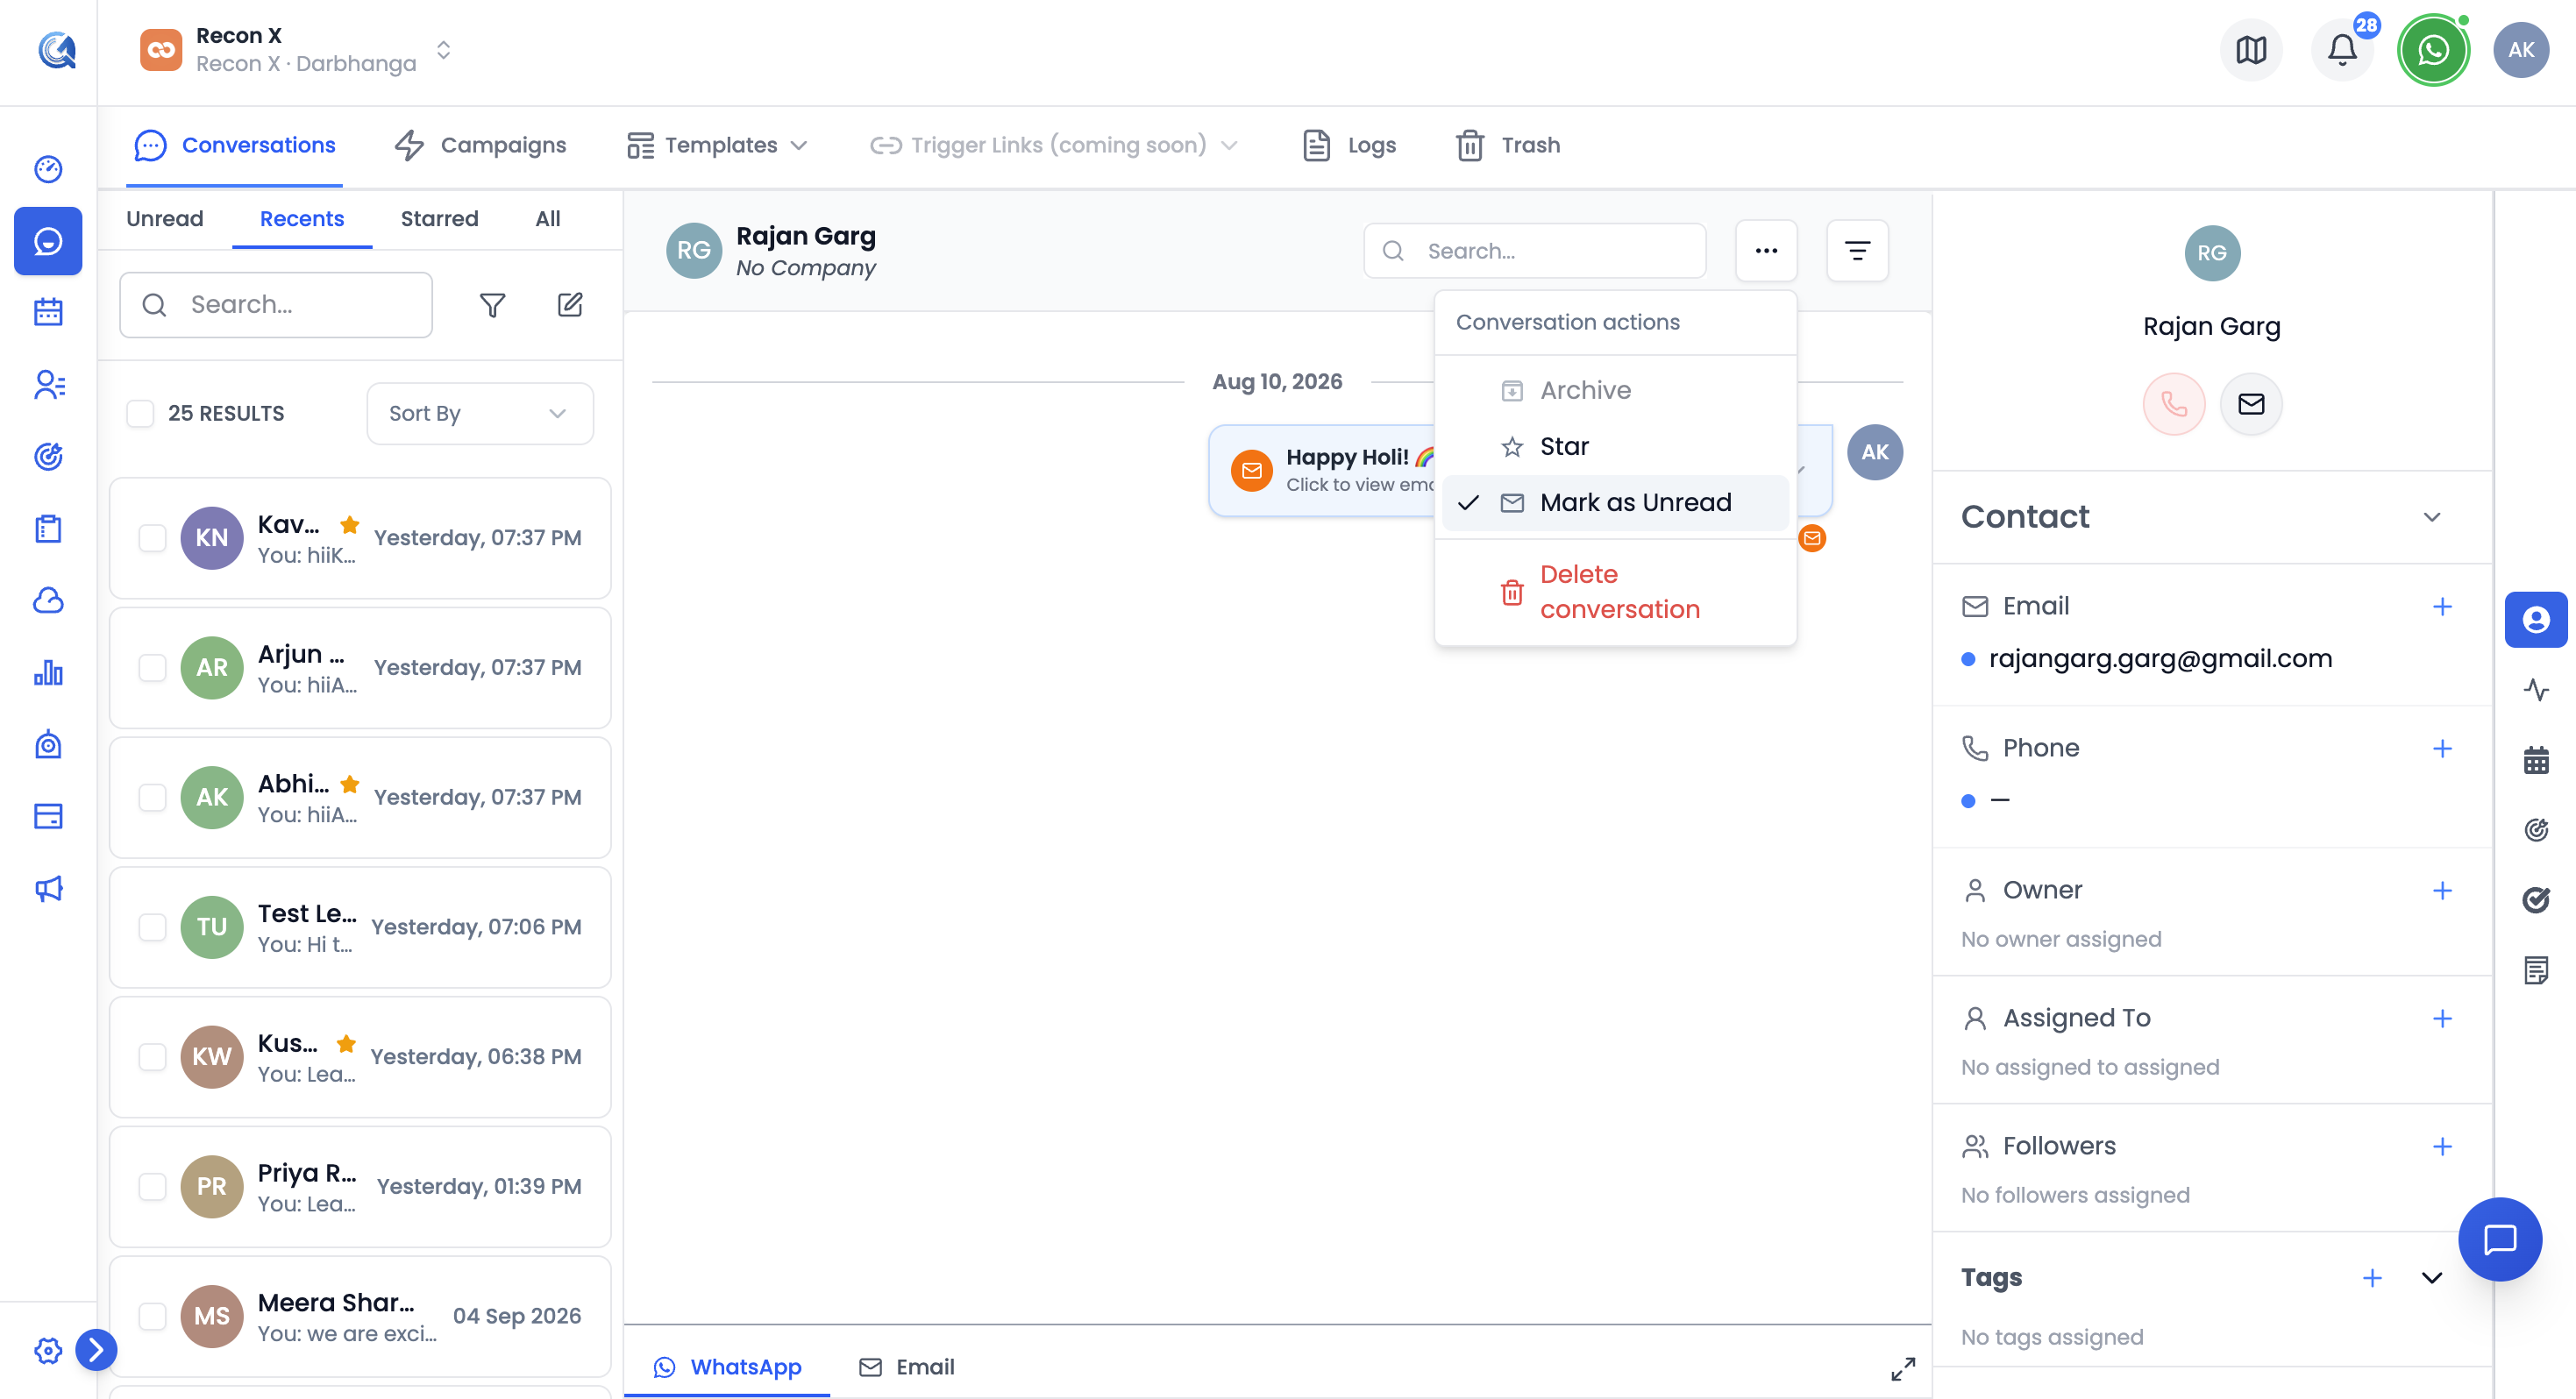The image size is (2576, 1399).
Task: Select Archive from conversation actions
Action: 1614,390
